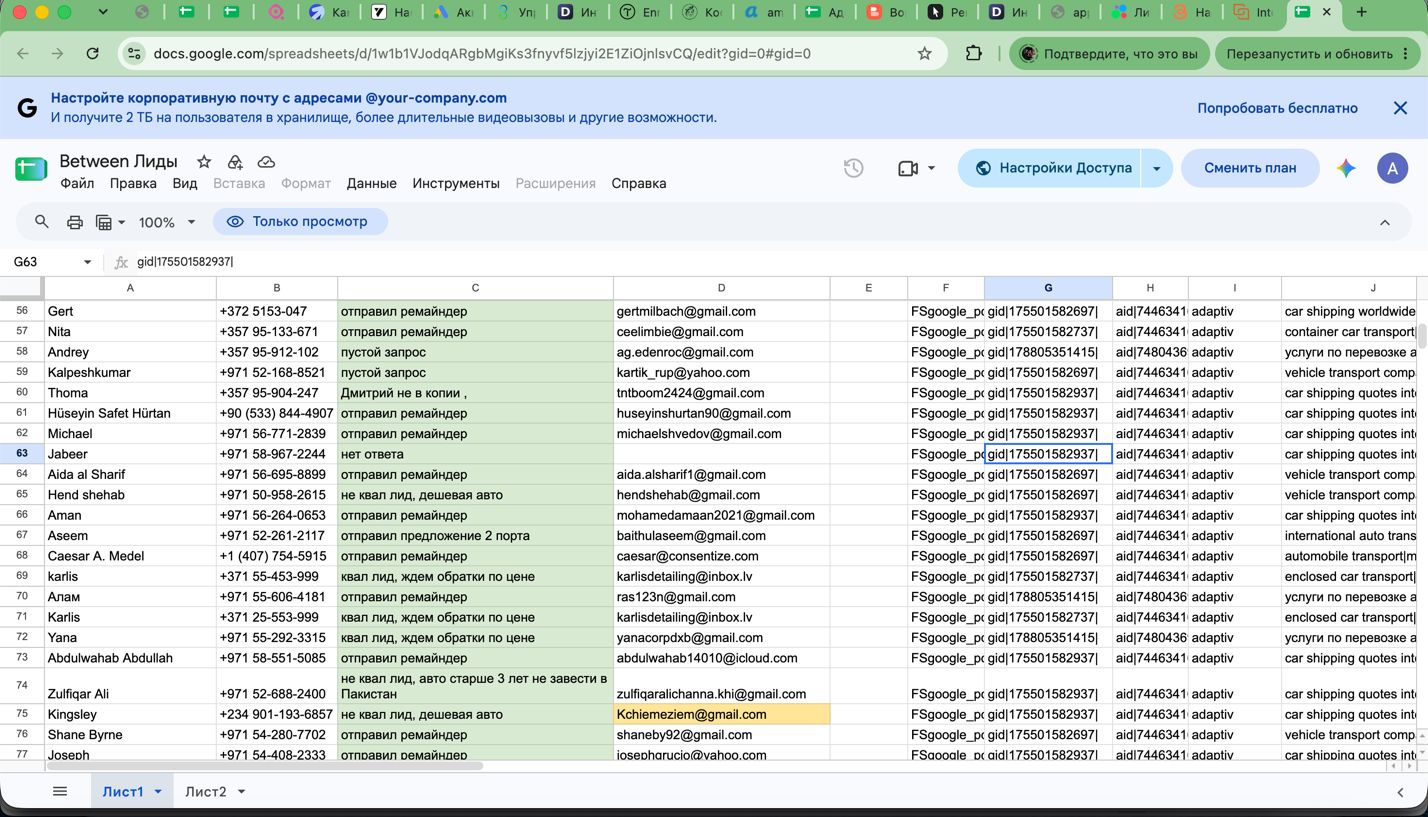Search the menus with magnifier icon
This screenshot has width=1428, height=817.
click(x=42, y=222)
